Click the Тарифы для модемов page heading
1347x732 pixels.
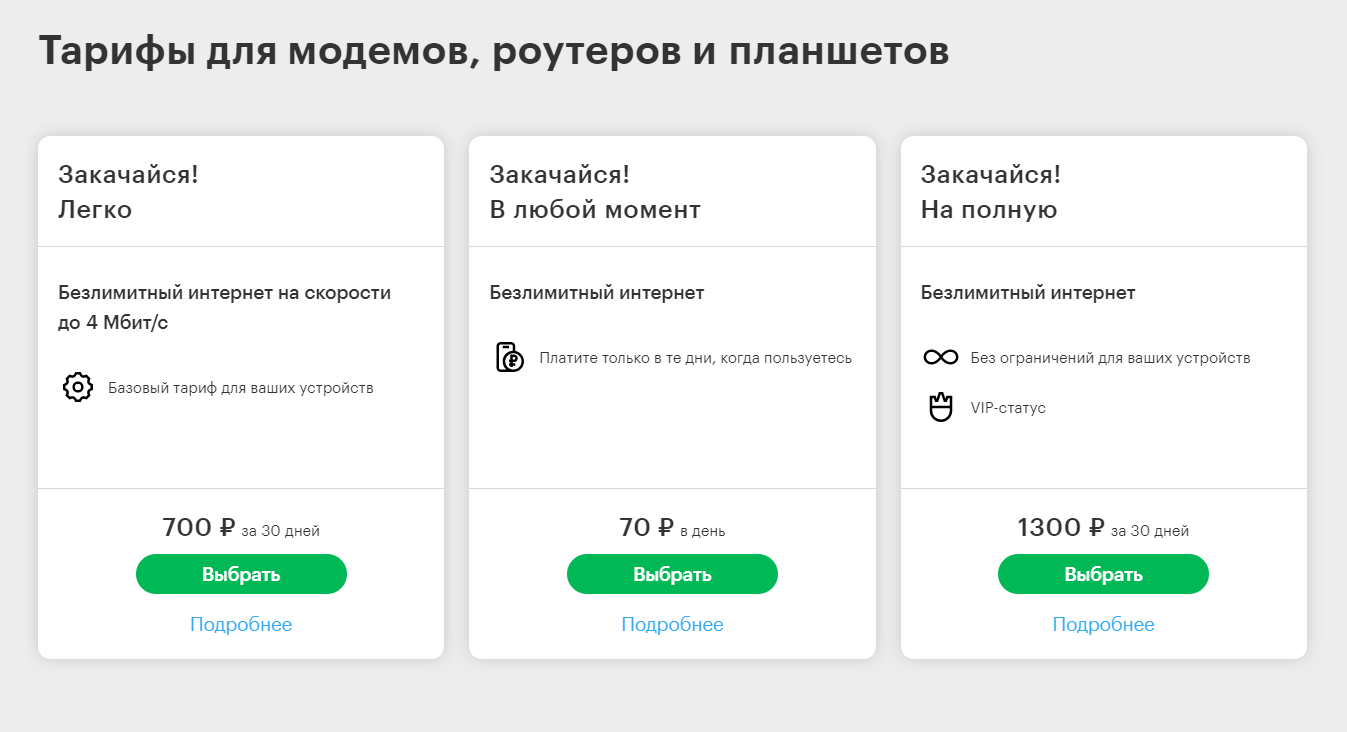(x=493, y=52)
